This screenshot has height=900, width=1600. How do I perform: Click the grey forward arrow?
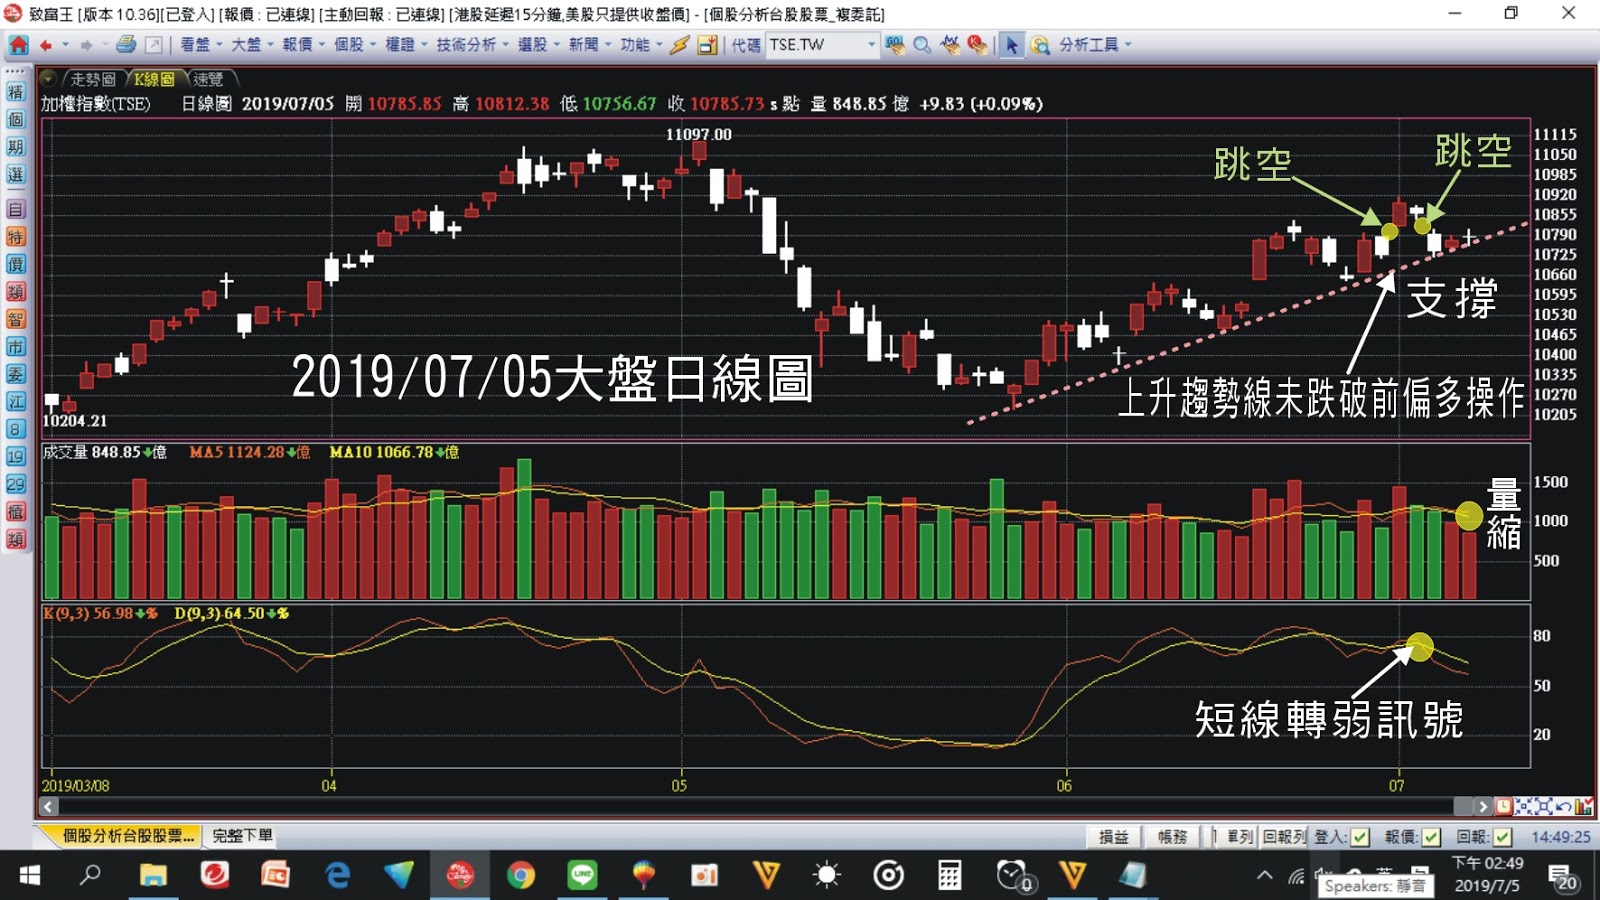click(87, 45)
